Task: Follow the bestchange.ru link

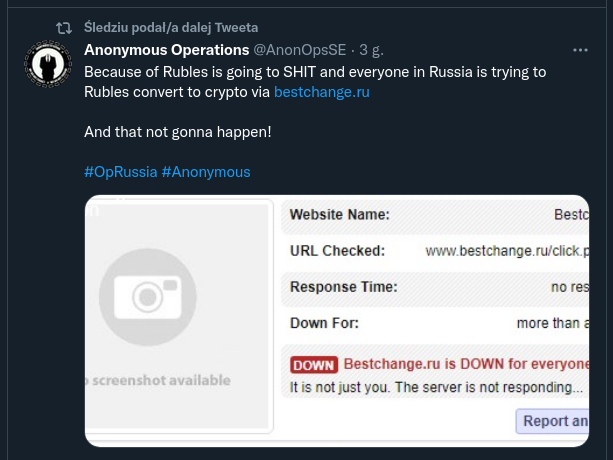Action: coord(322,92)
